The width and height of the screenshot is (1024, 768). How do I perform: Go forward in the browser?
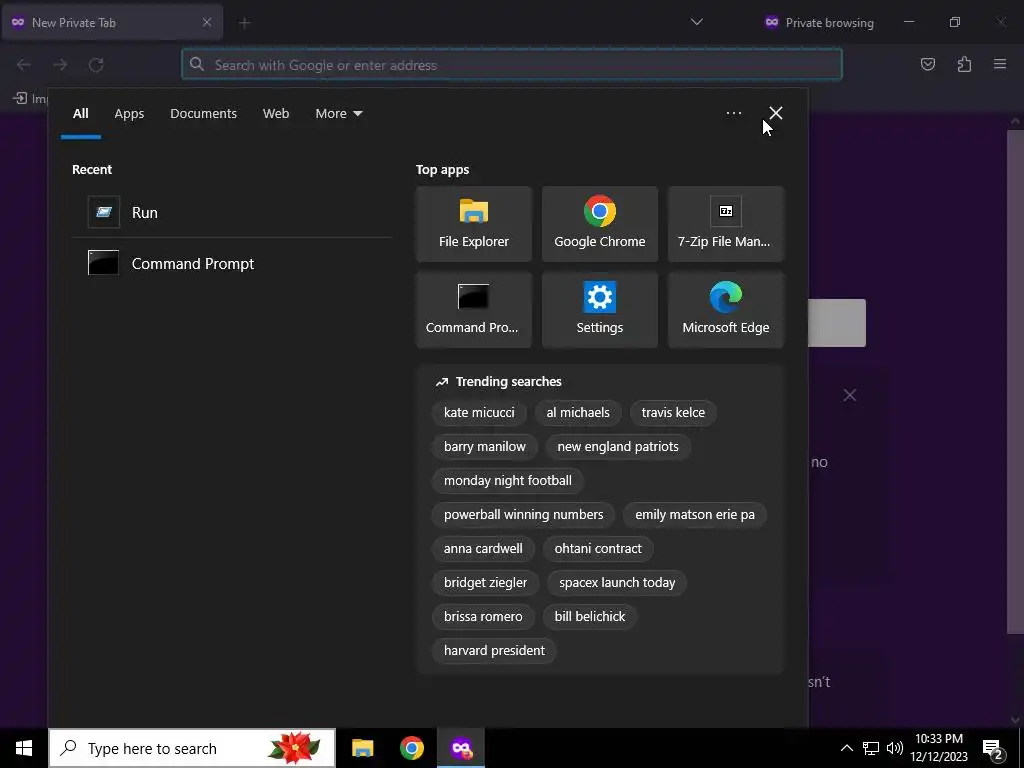[x=60, y=64]
